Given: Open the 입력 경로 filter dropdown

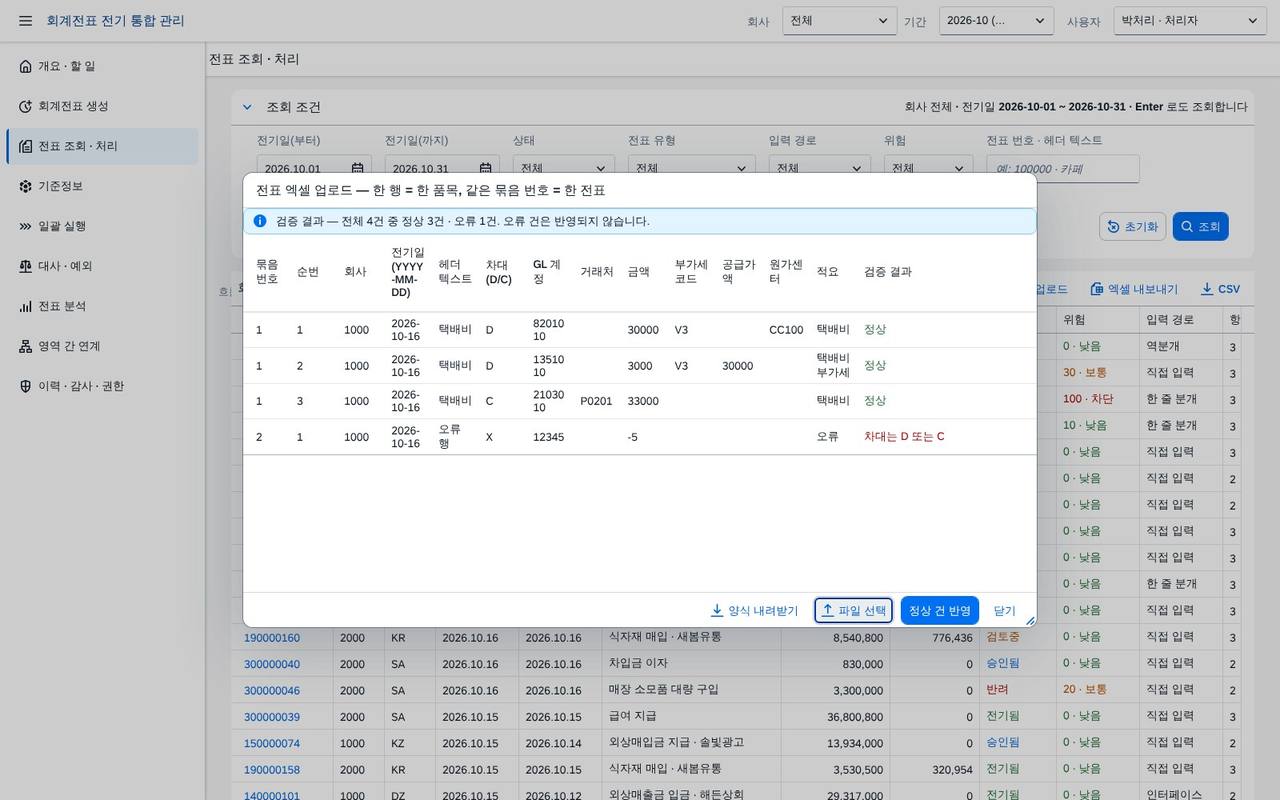Looking at the screenshot, I should [820, 169].
